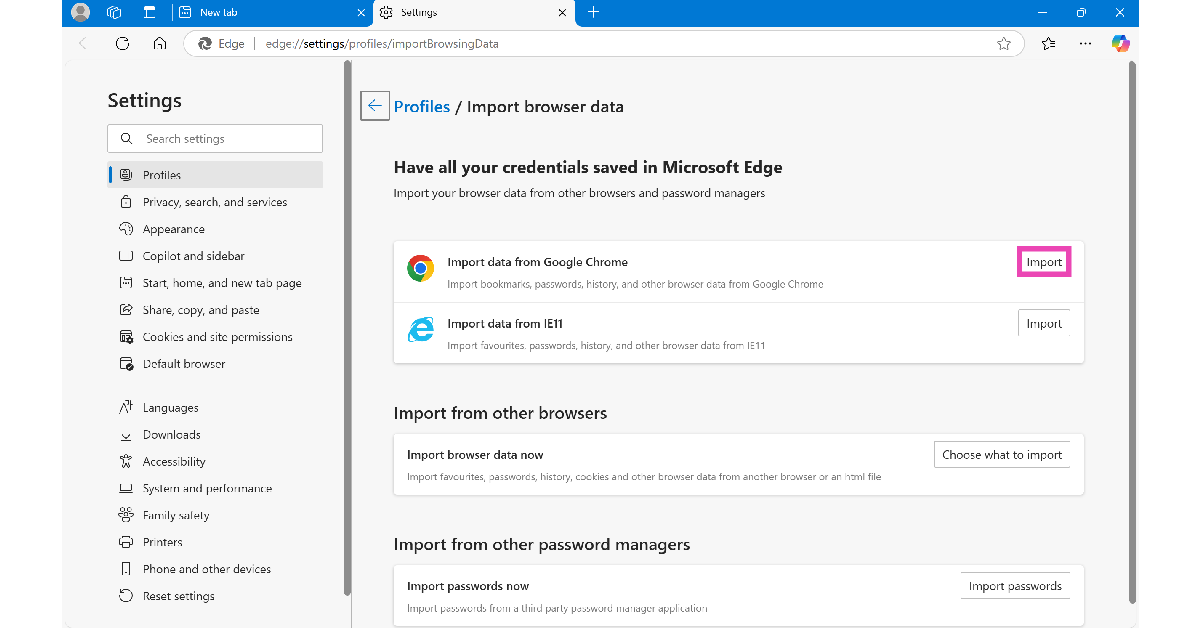
Task: Click Import for IE11 data
Action: tap(1044, 323)
